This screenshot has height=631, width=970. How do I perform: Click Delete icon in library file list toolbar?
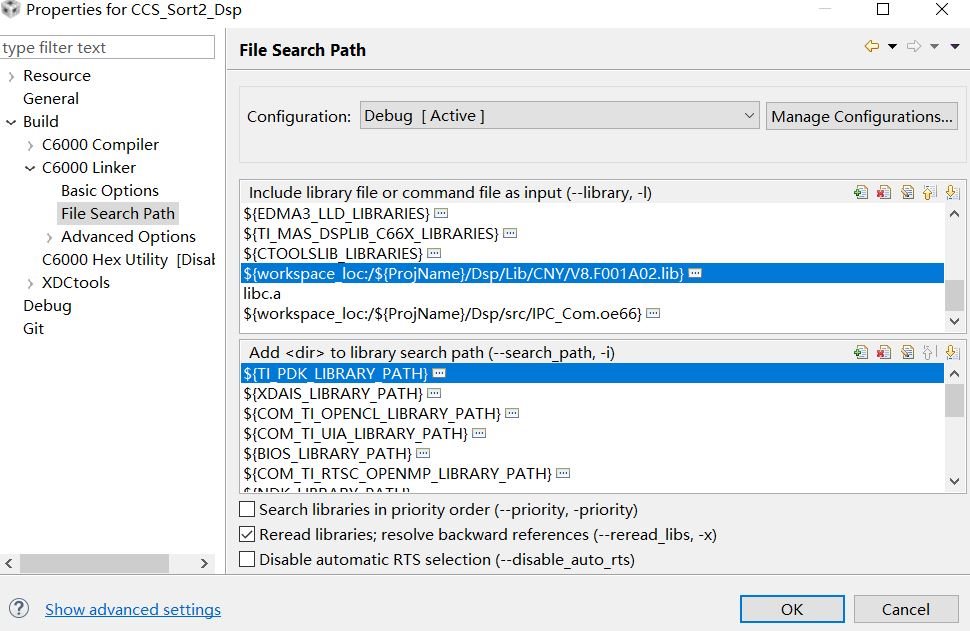(883, 193)
